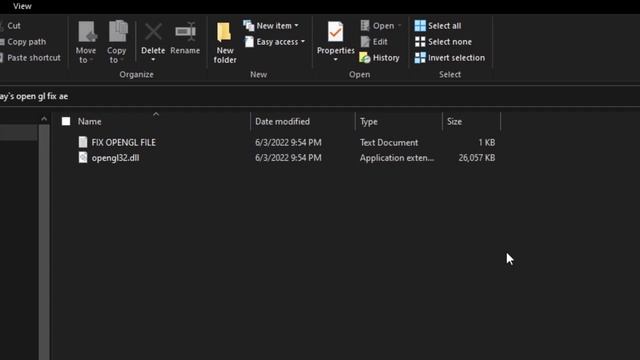This screenshot has width=640, height=360.
Task: Sort by the Name column header
Action: (x=89, y=122)
